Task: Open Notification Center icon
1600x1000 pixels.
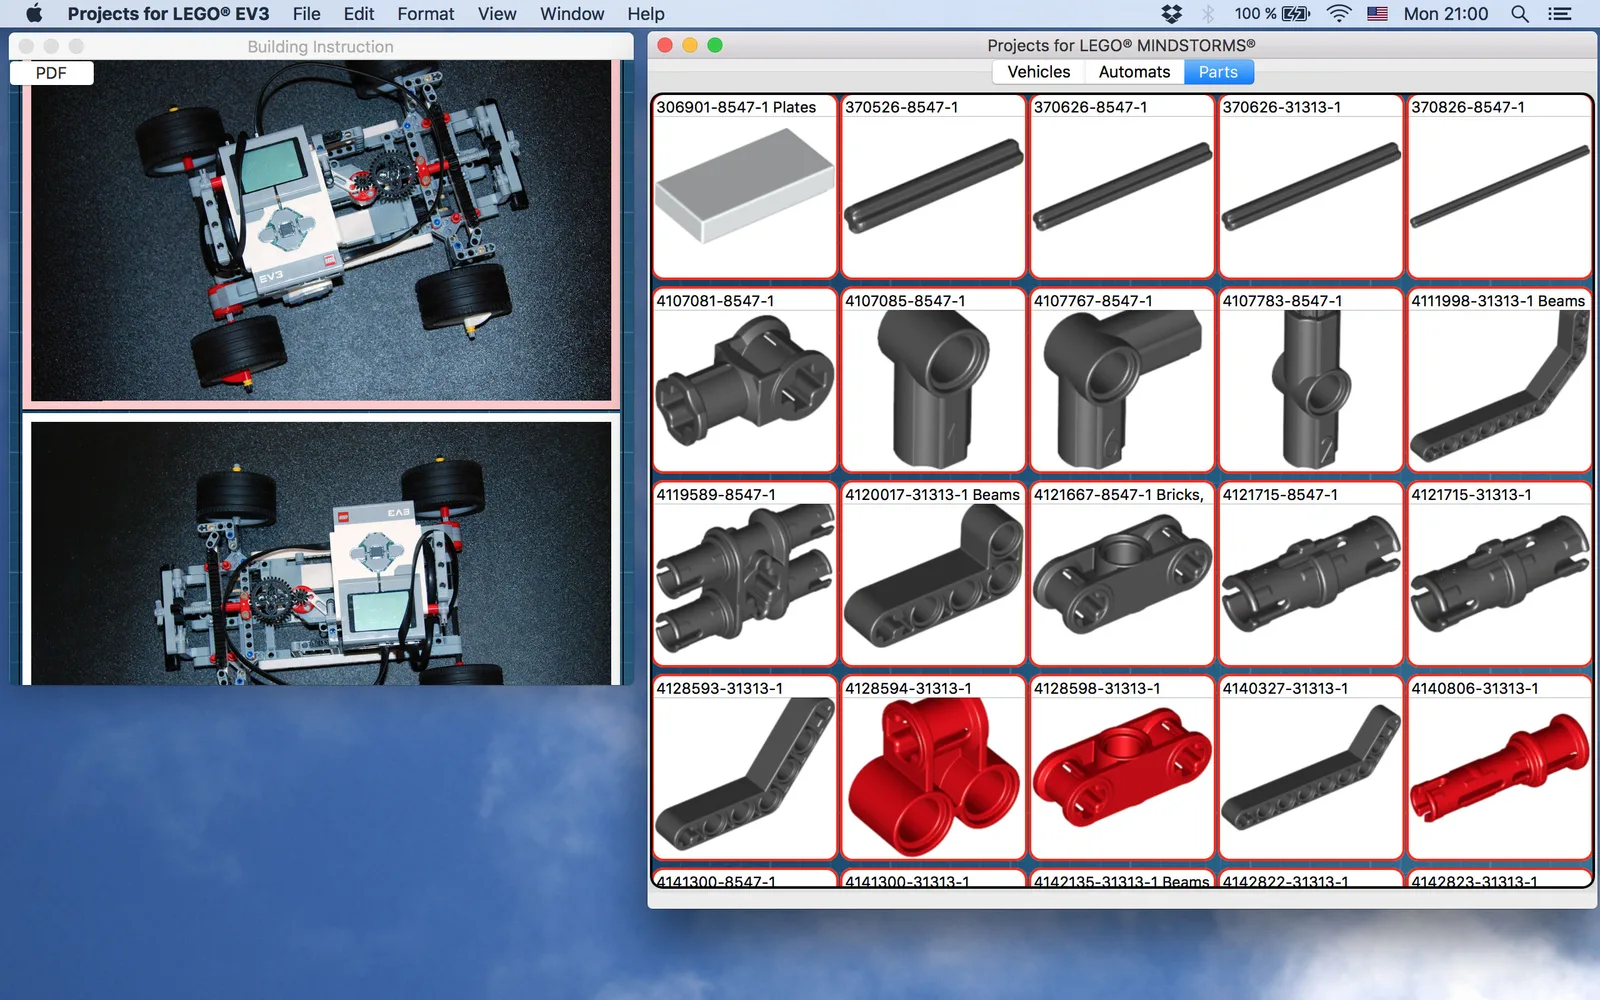Action: (1559, 14)
